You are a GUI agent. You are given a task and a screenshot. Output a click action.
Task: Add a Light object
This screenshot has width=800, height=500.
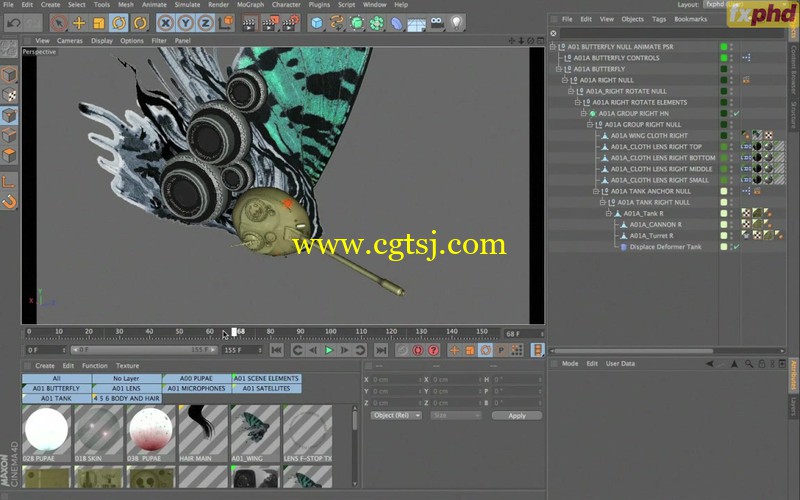[457, 23]
